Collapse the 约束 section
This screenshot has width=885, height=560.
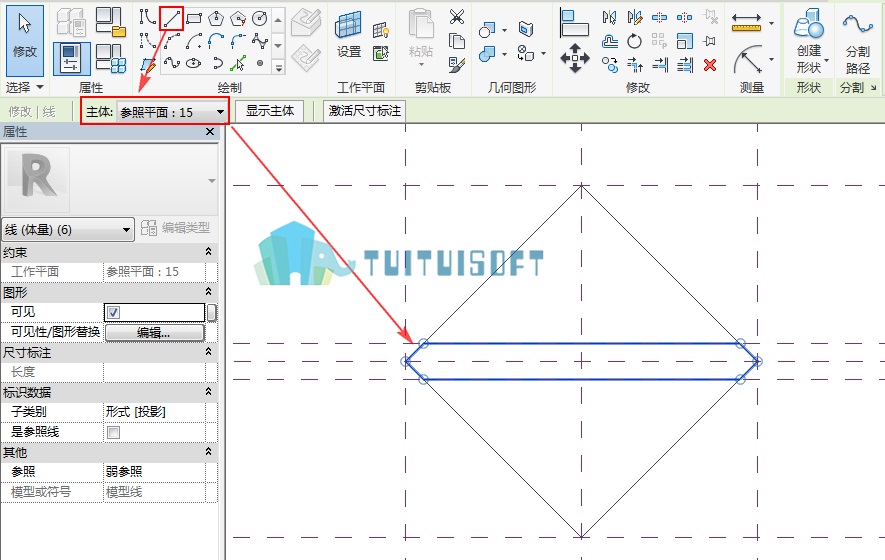click(208, 252)
